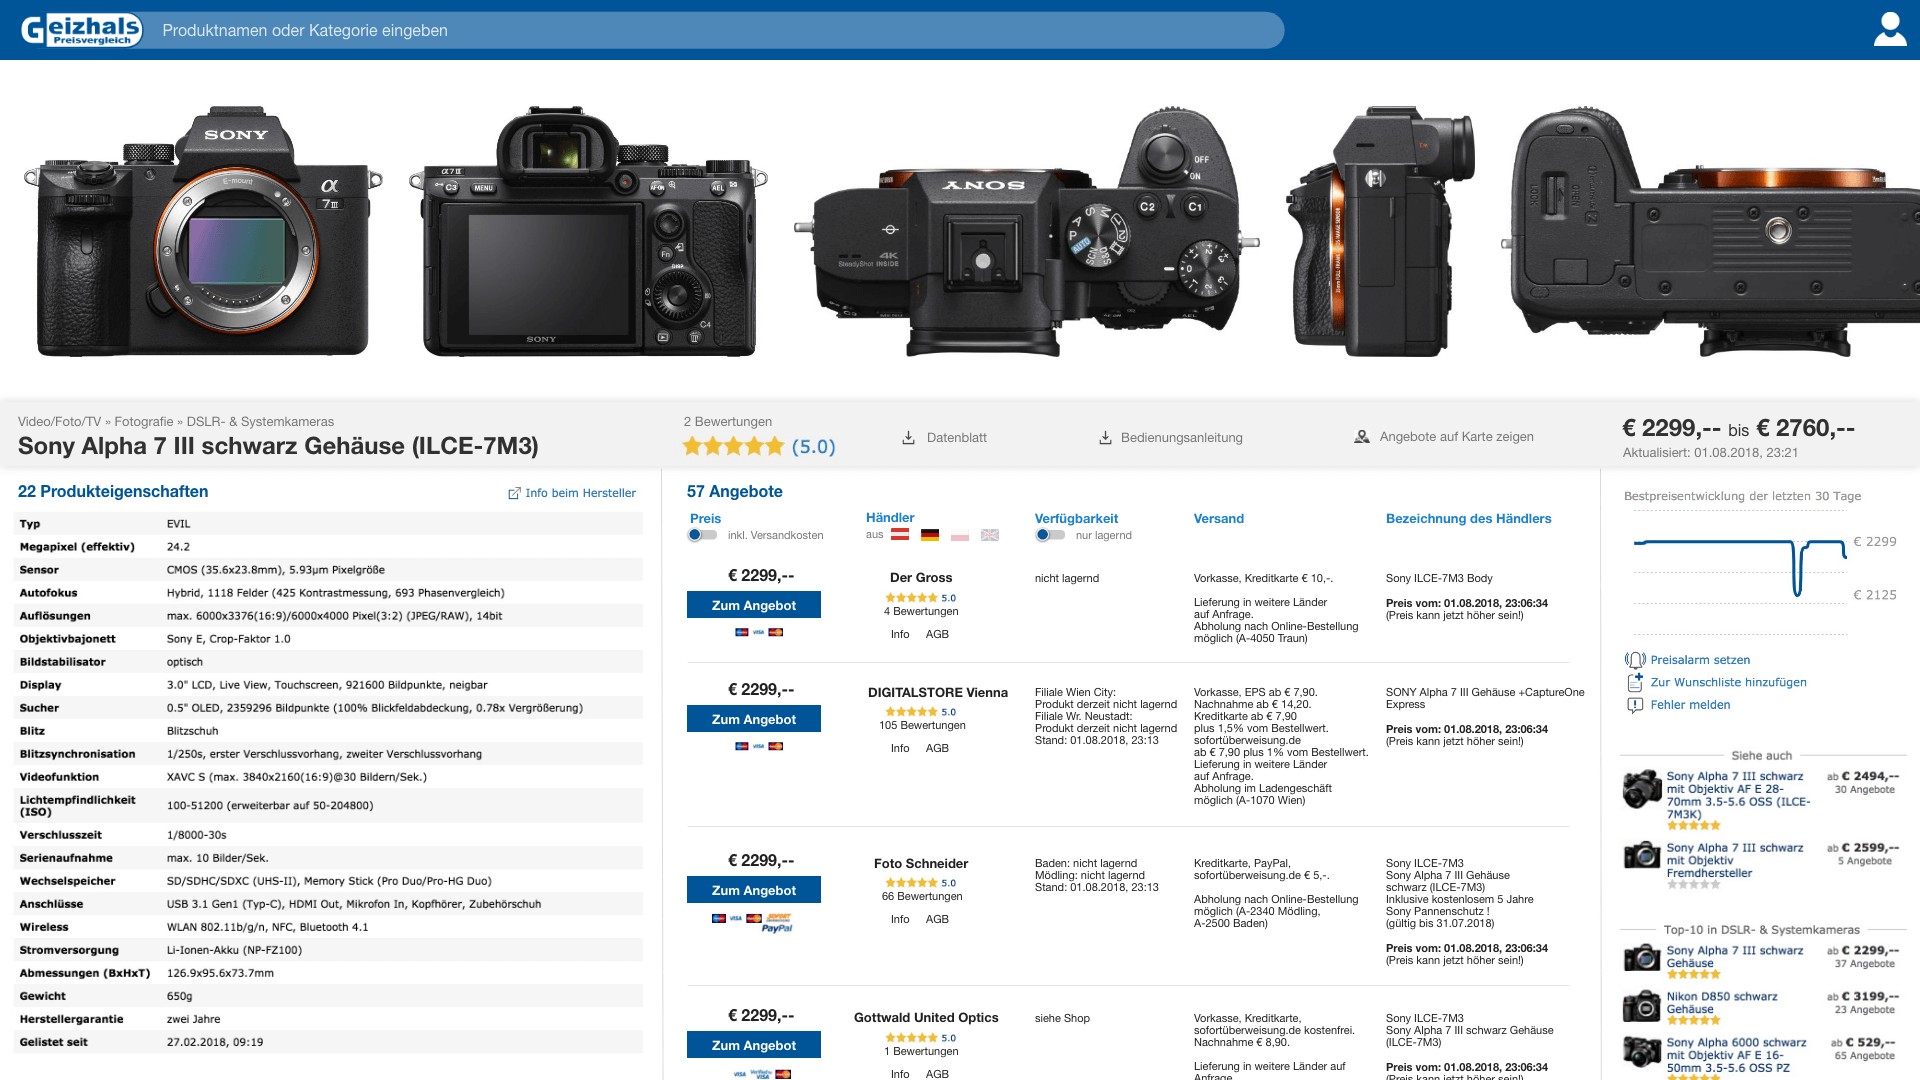The image size is (1920, 1080).
Task: Click Zum Angebot for Der Gross
Action: (754, 605)
